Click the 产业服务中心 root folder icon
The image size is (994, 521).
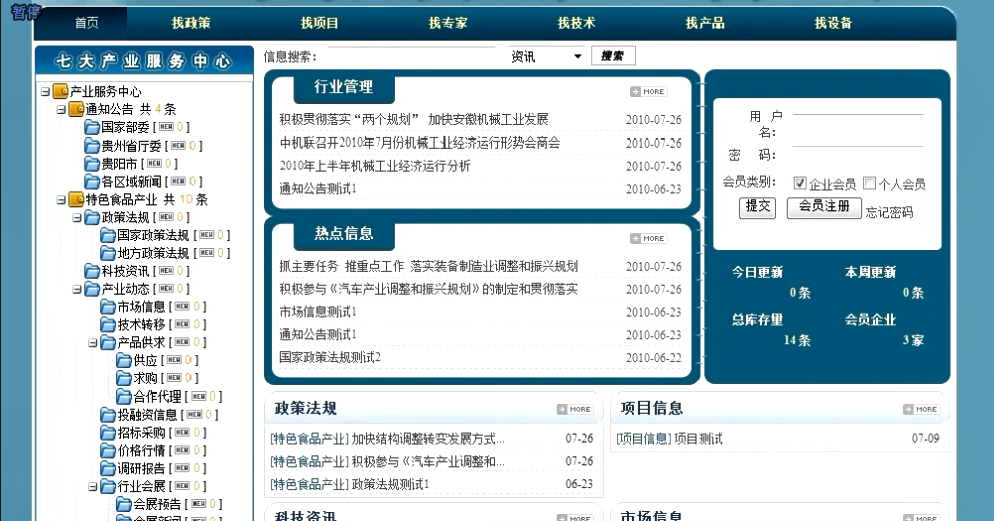60,92
